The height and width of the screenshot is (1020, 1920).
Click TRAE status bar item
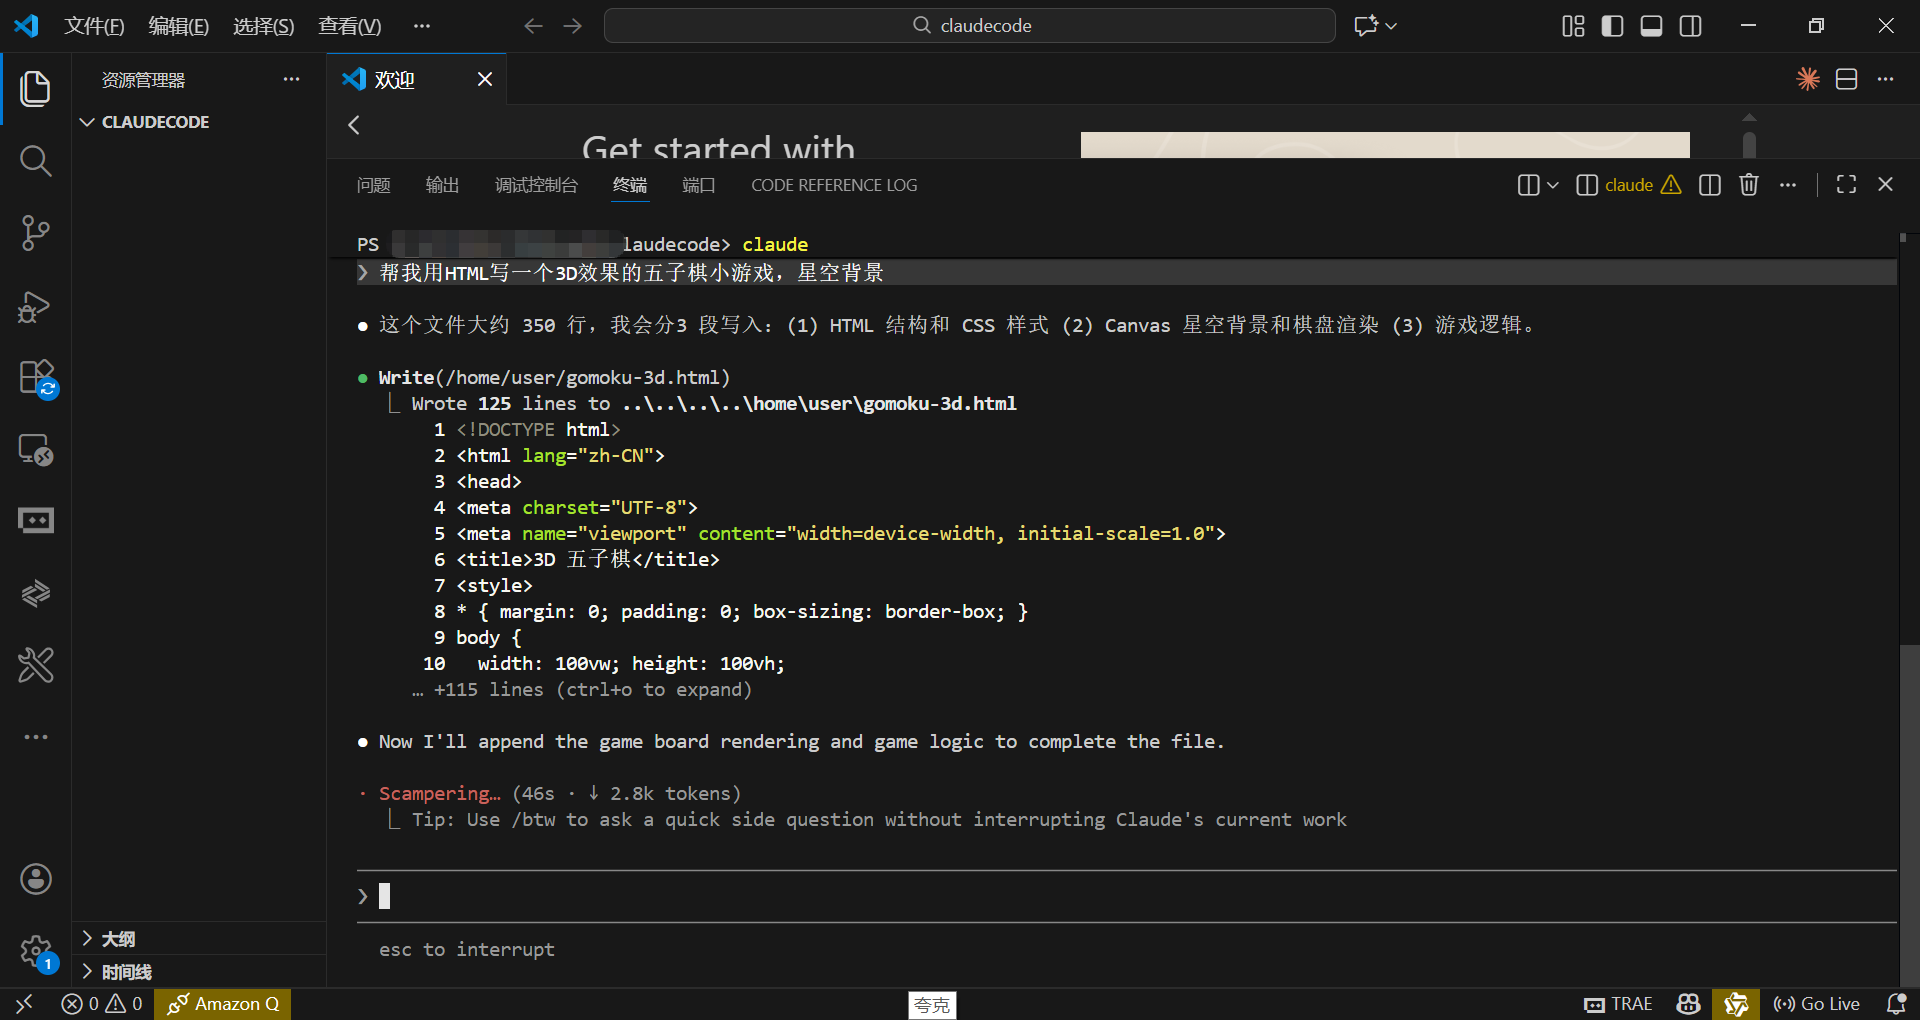(x=1618, y=1004)
